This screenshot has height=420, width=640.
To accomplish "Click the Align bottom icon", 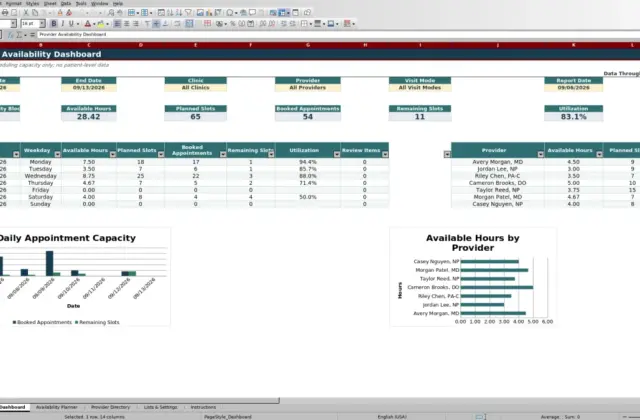I will pos(165,24).
